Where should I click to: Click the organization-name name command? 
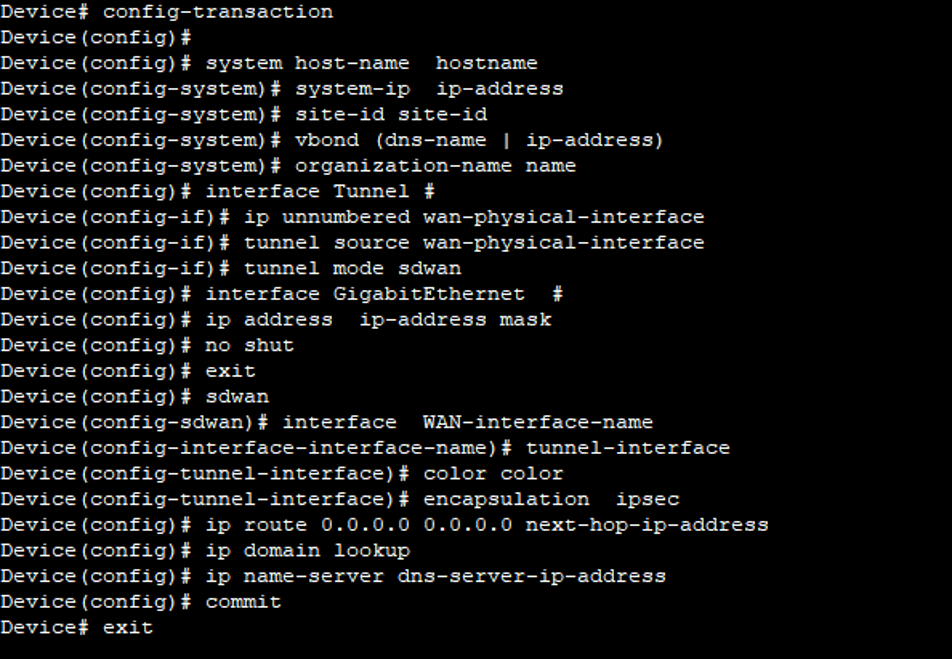point(435,166)
